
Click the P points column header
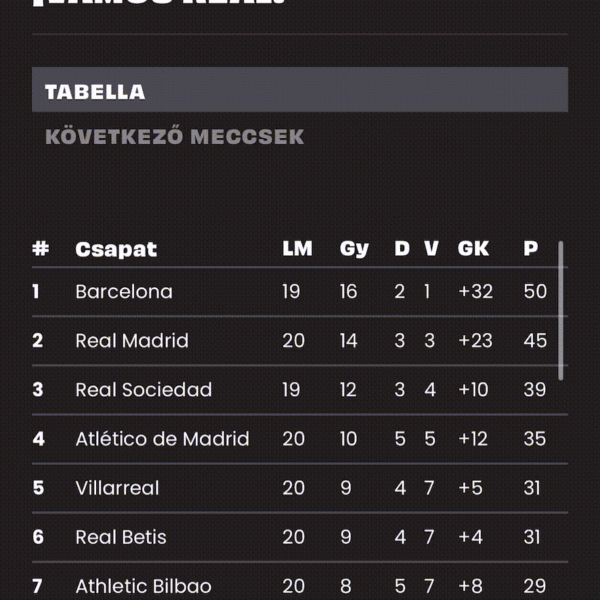point(531,249)
